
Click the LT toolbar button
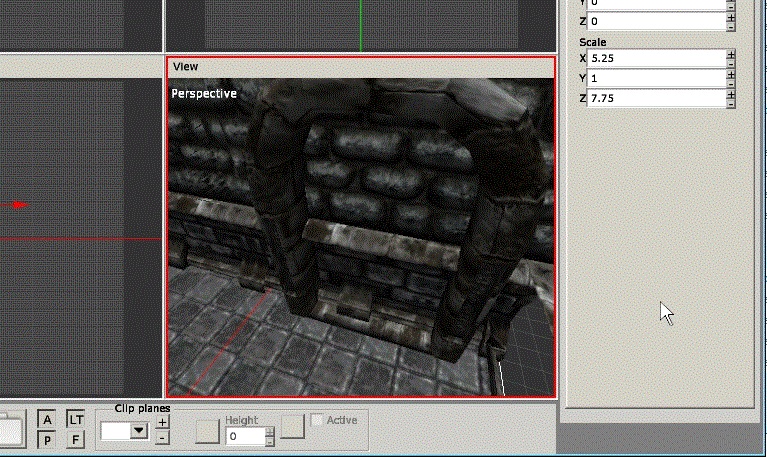point(76,420)
